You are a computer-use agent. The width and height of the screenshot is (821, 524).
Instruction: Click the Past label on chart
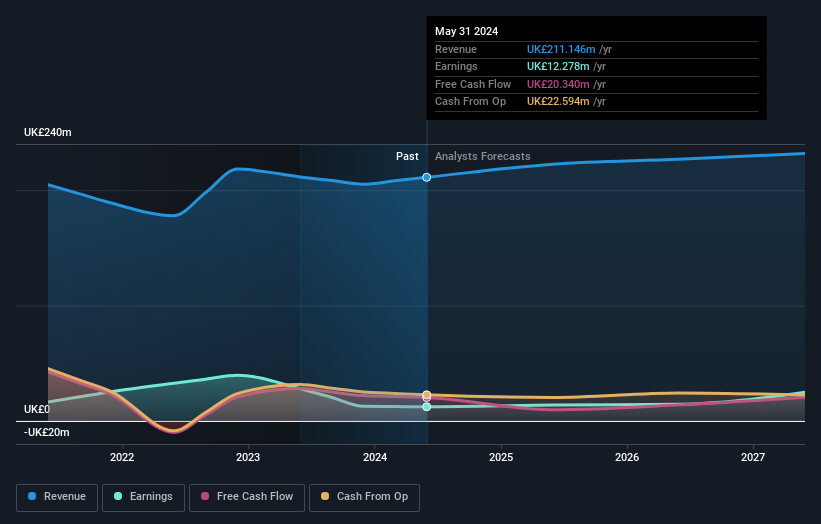(407, 156)
